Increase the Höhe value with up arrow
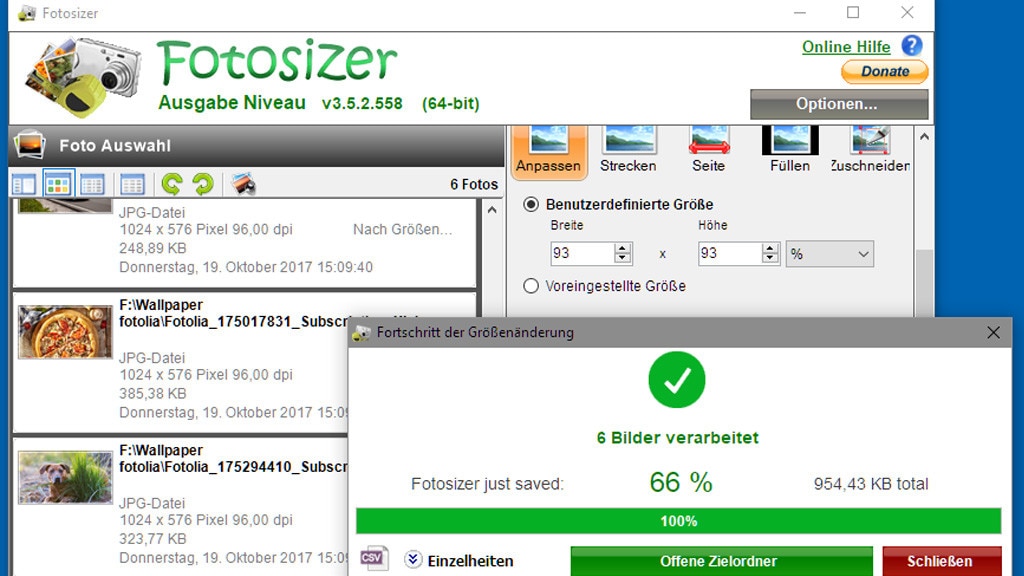The image size is (1024, 576). click(771, 248)
